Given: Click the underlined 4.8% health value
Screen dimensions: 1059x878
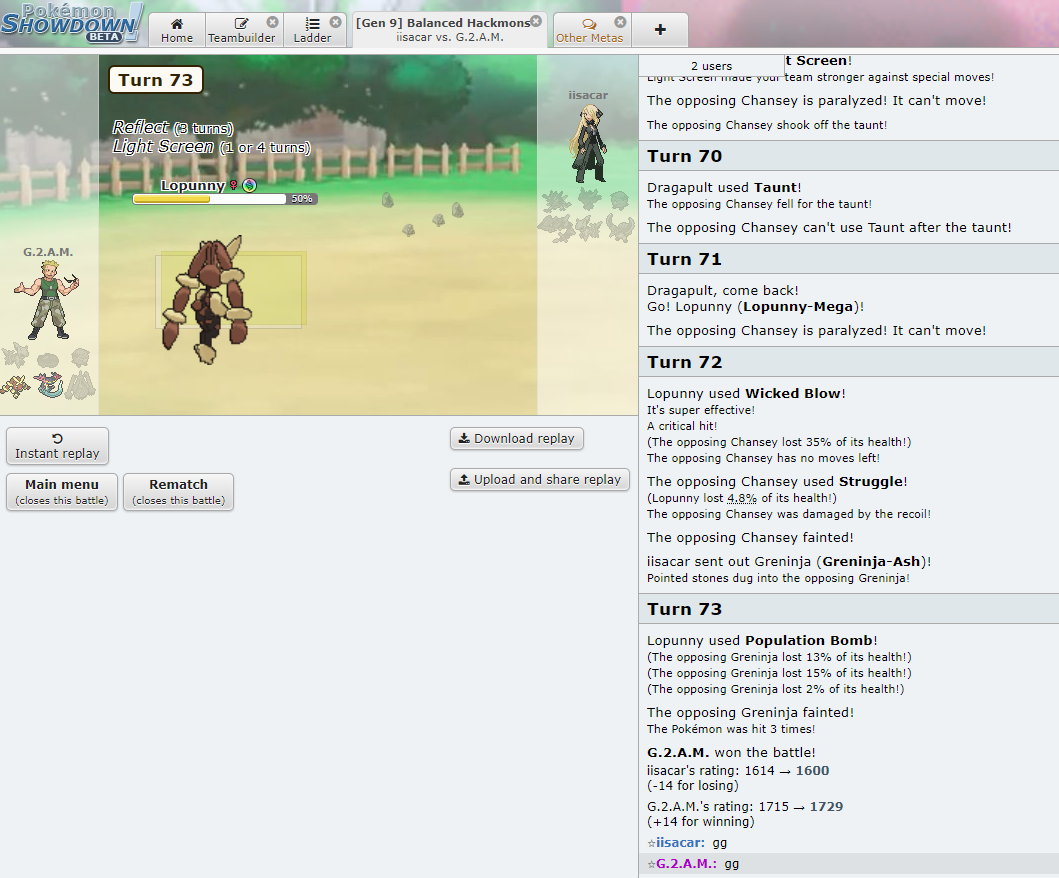Looking at the screenshot, I should [x=742, y=498].
